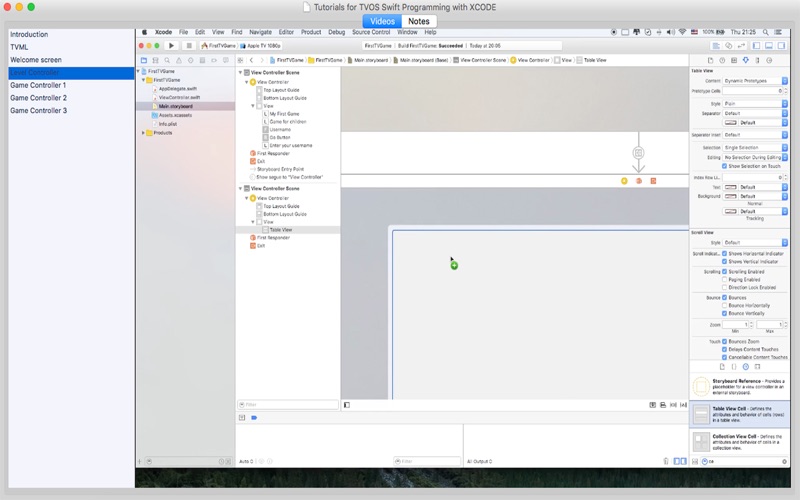The height and width of the screenshot is (500, 800).
Task: Uncheck Scrolling Enabled
Action: click(x=724, y=271)
